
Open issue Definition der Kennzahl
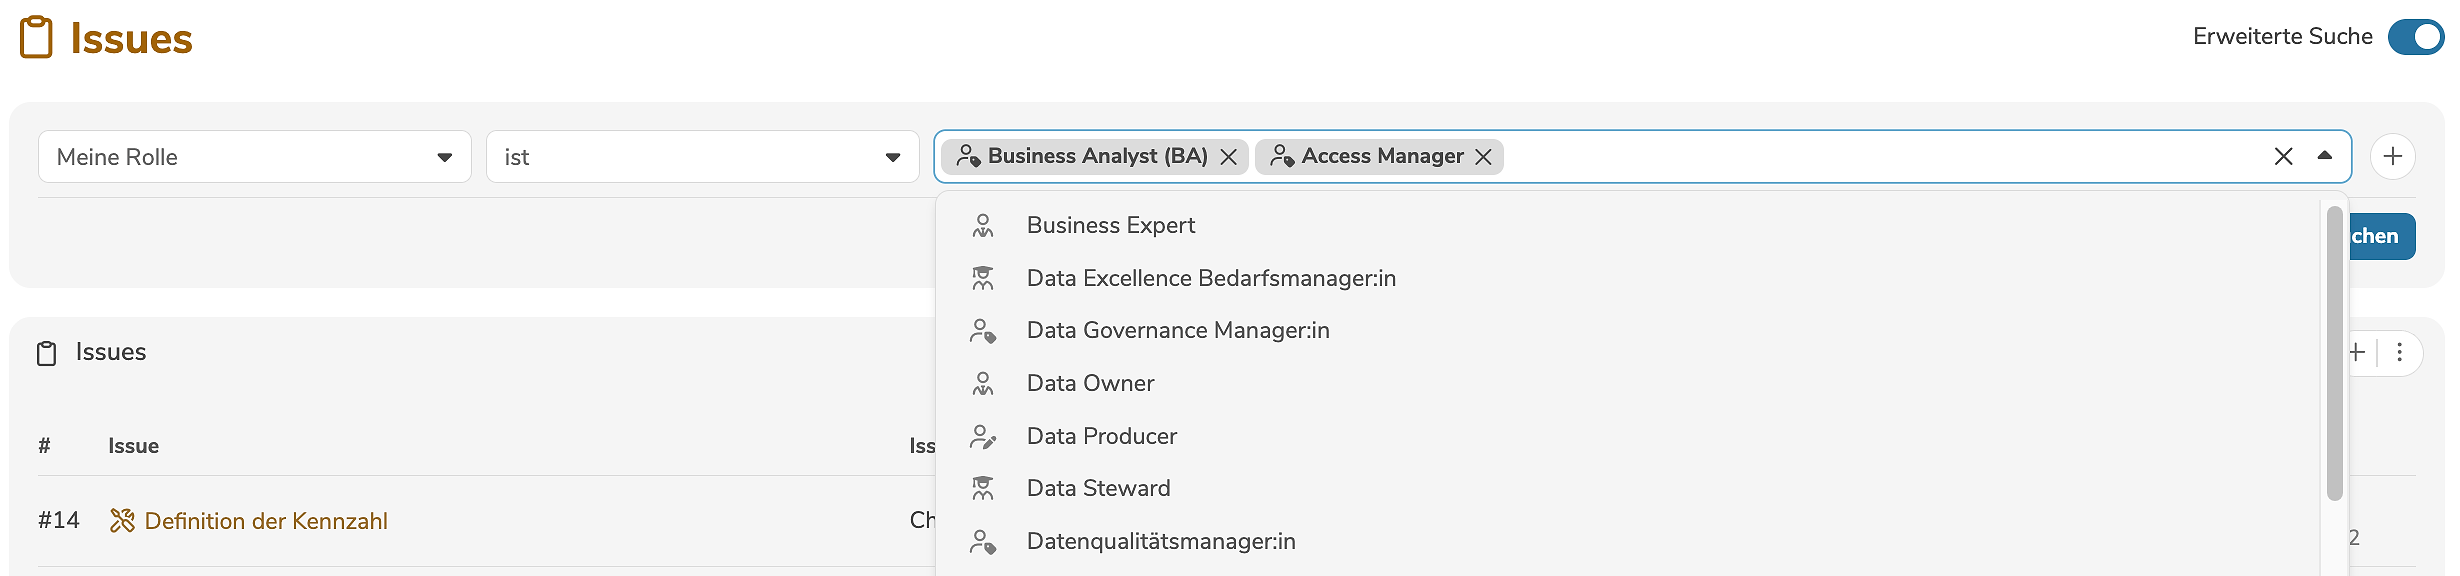[x=267, y=520]
